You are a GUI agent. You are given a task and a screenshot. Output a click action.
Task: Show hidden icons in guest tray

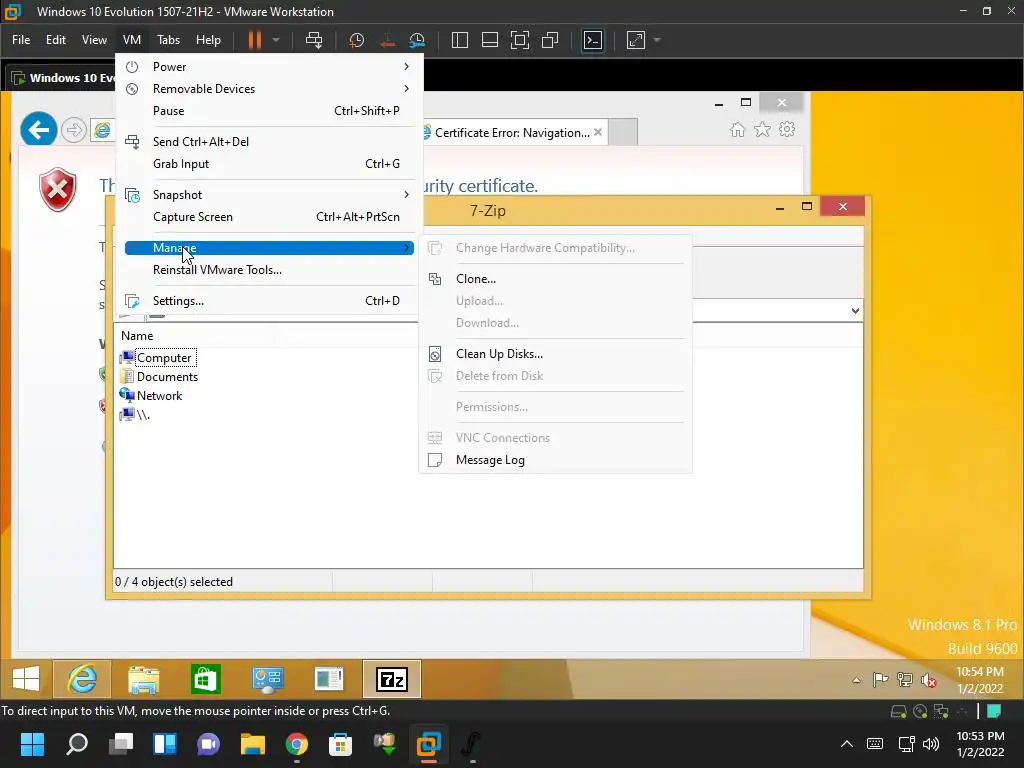(x=856, y=680)
